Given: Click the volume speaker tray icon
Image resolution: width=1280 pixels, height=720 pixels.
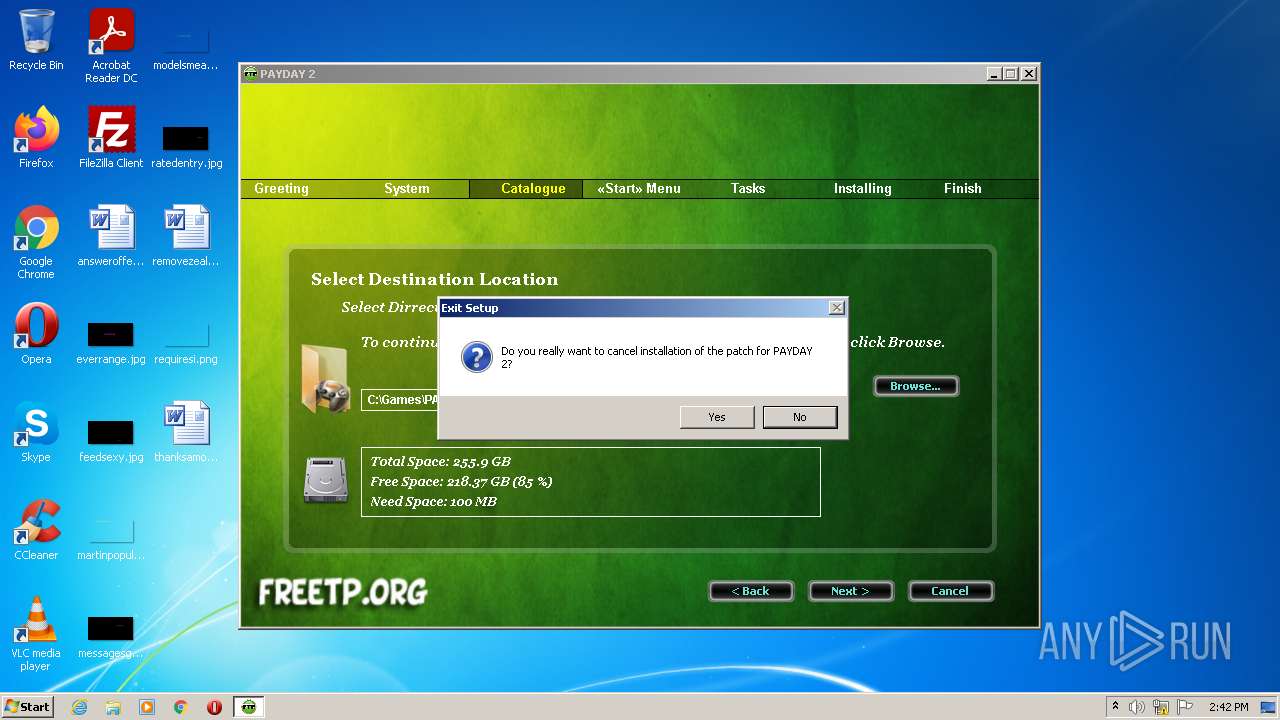Looking at the screenshot, I should [x=1137, y=707].
